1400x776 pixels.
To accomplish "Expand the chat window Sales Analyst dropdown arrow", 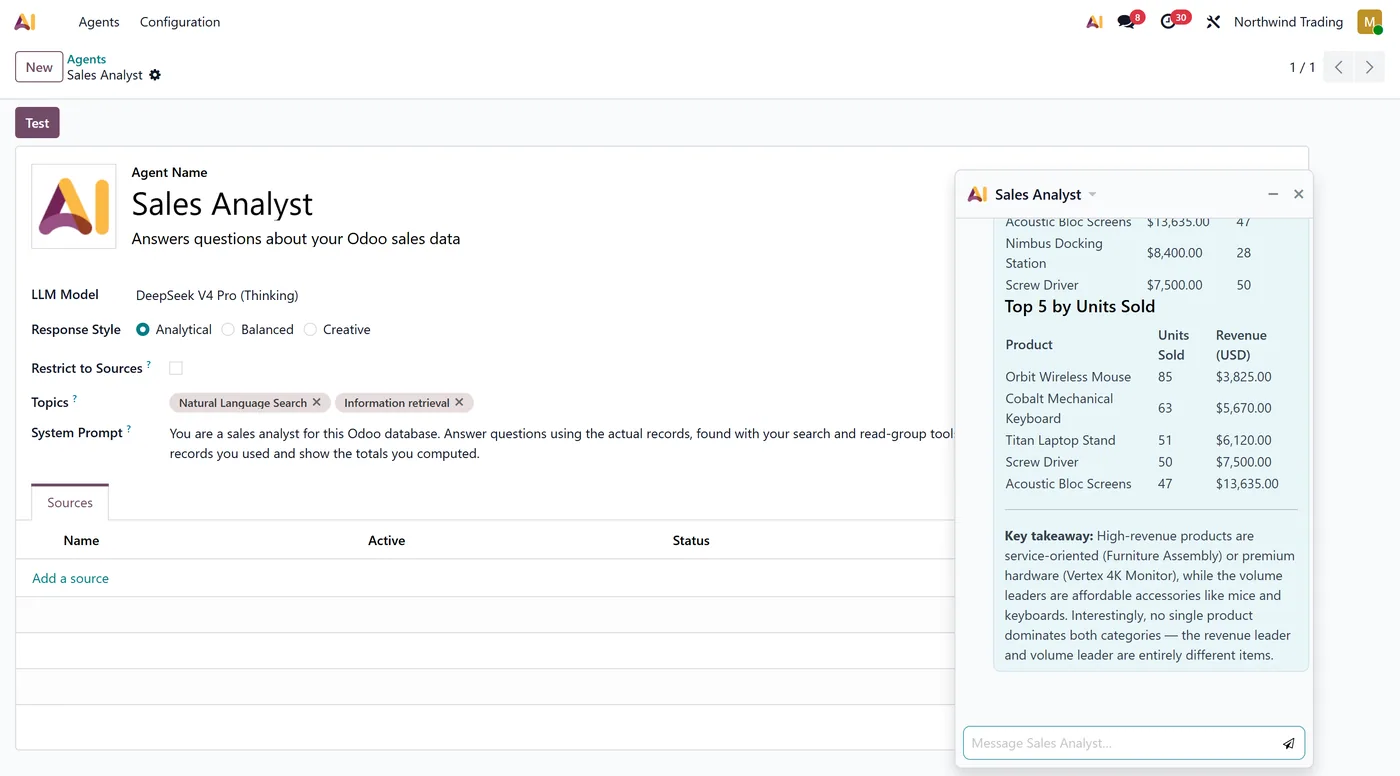I will point(1092,194).
